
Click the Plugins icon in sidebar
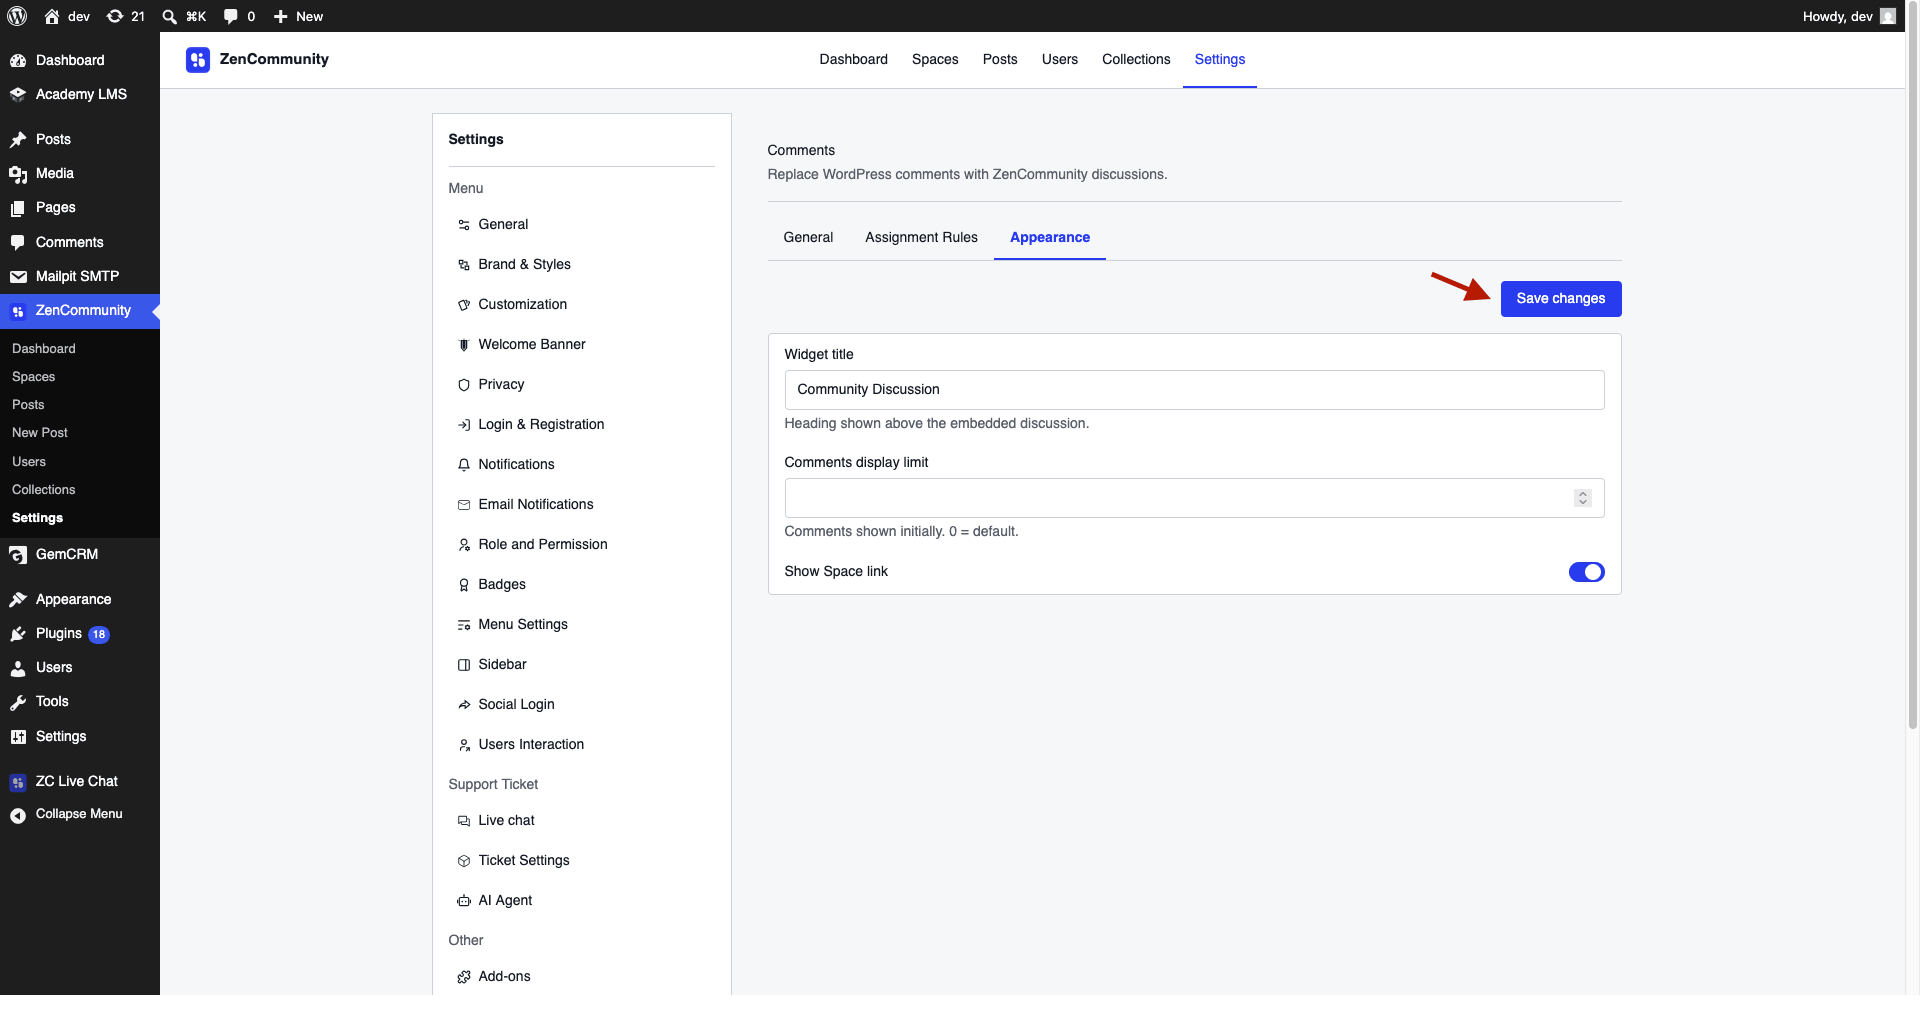coord(18,634)
